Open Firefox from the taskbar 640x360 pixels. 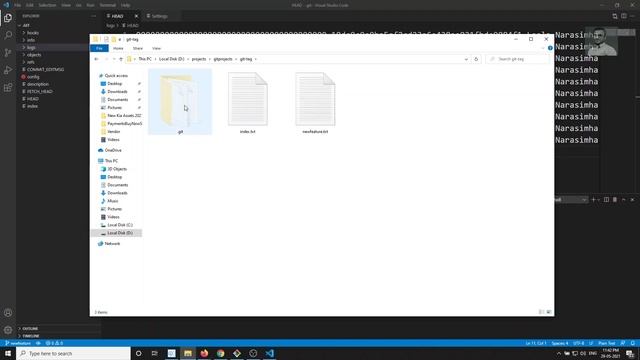point(204,353)
